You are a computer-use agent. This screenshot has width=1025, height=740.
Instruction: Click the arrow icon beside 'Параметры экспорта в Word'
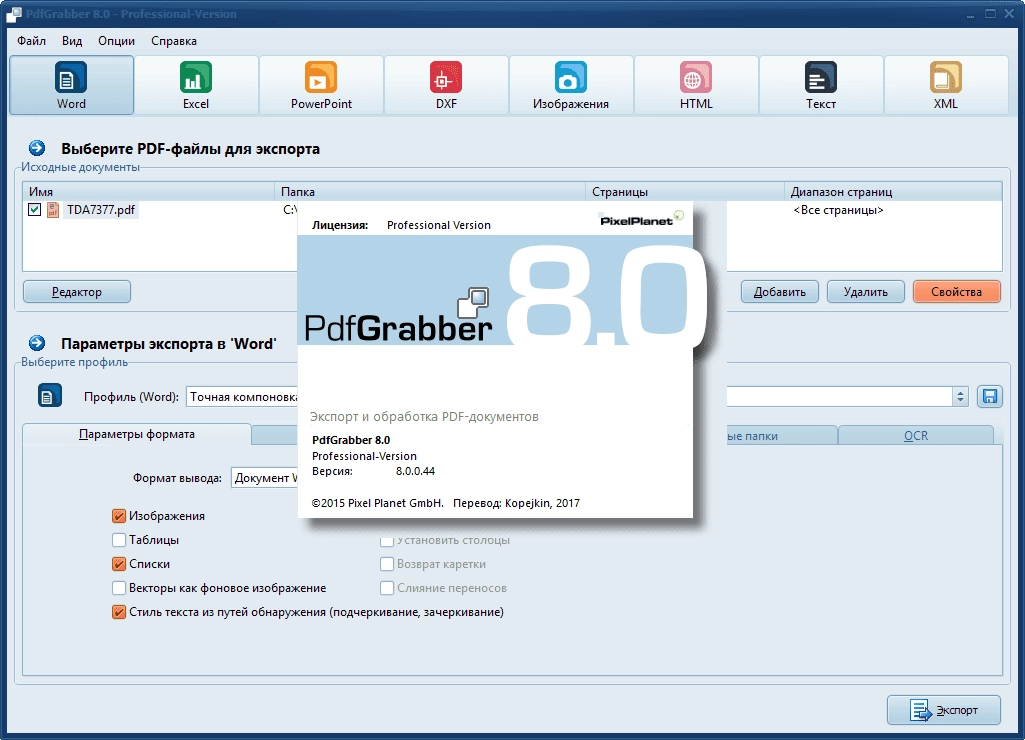point(37,343)
